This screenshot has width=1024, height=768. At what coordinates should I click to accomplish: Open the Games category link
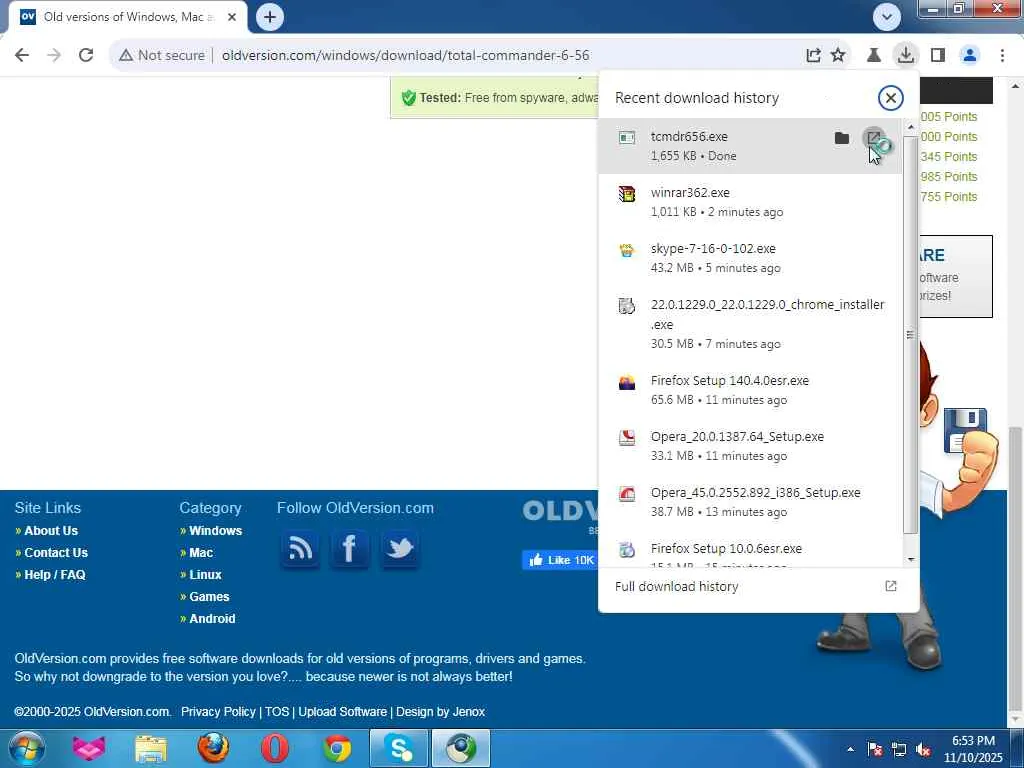click(209, 597)
